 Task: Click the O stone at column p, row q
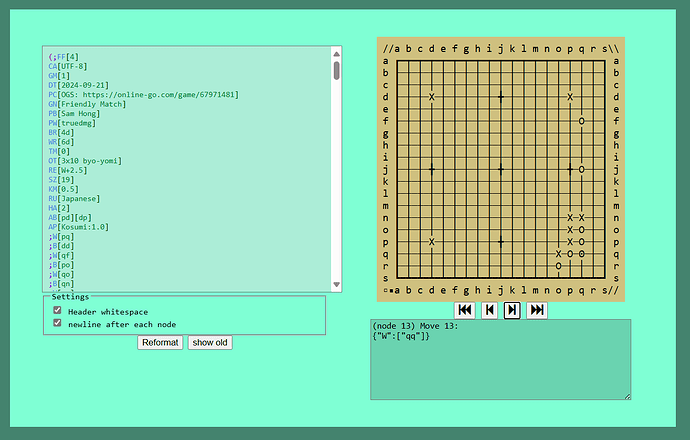coord(570,254)
